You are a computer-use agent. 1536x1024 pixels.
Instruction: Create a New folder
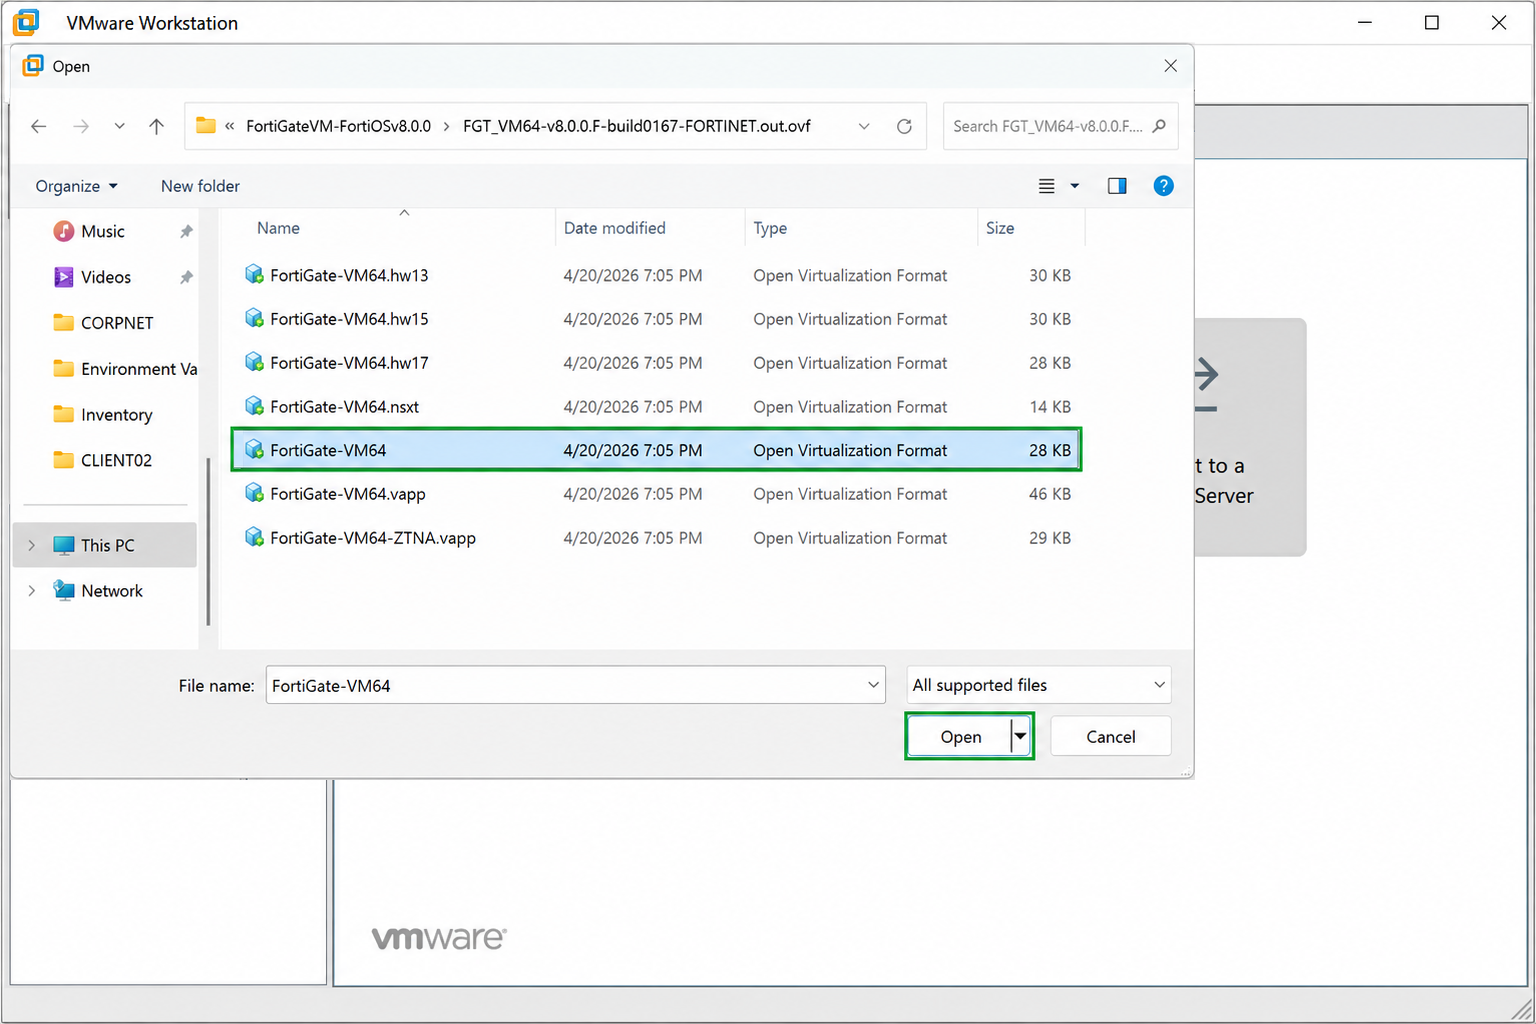[x=200, y=186]
